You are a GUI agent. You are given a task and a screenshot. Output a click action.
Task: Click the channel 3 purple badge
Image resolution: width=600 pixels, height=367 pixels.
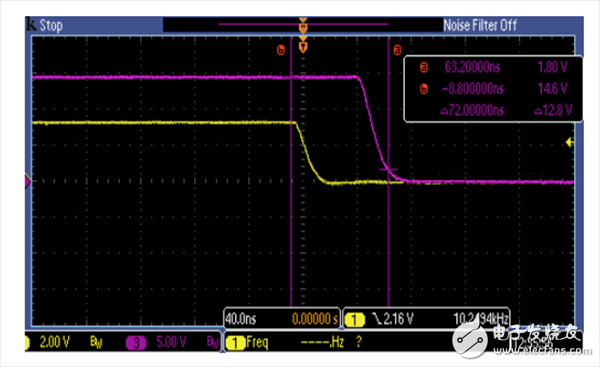tap(136, 343)
